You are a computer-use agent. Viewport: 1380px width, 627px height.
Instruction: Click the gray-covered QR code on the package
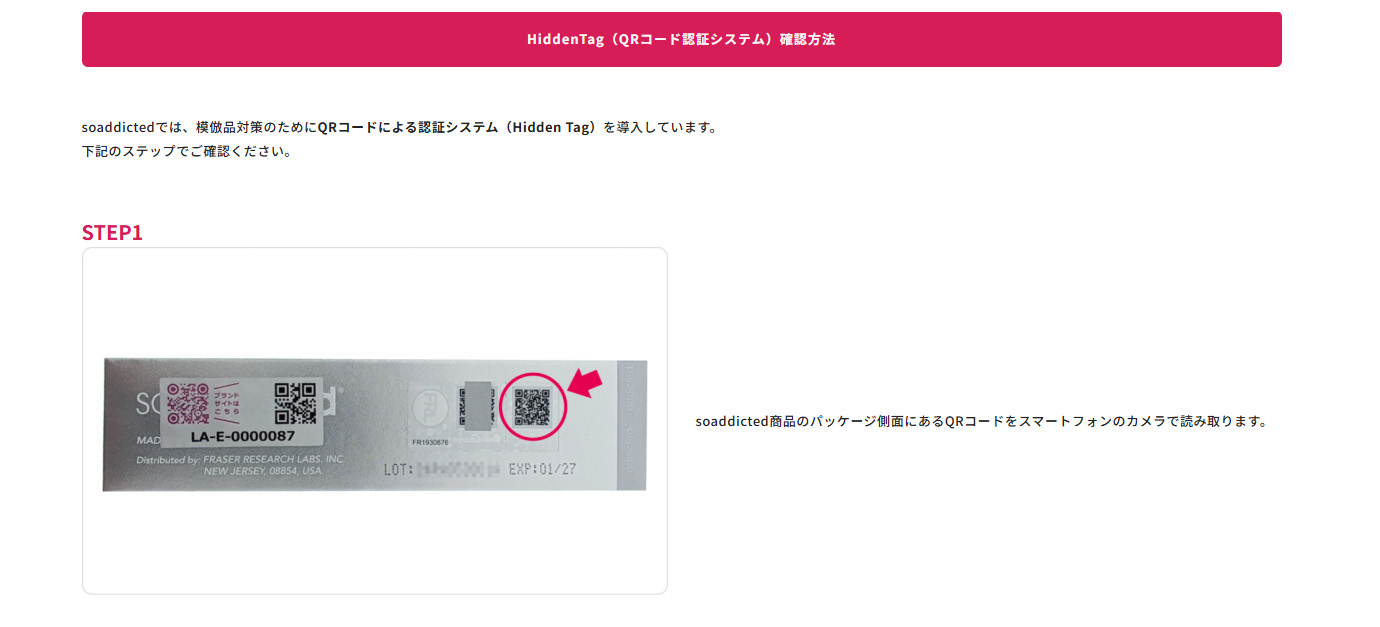coord(474,405)
